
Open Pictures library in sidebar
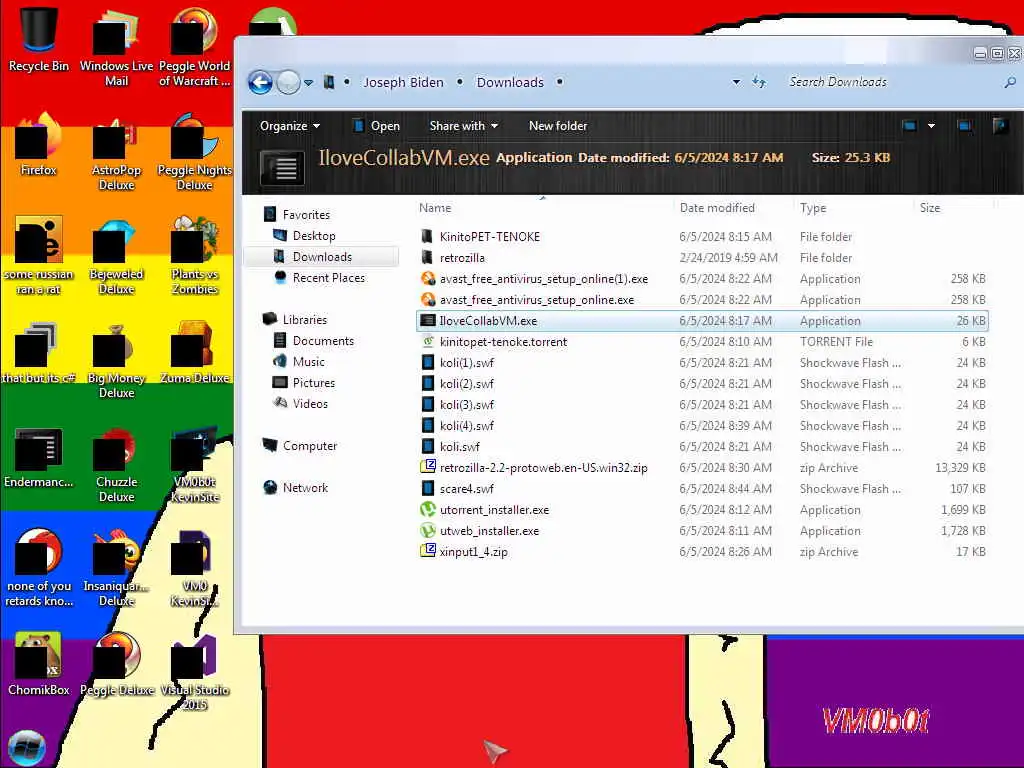(x=313, y=382)
